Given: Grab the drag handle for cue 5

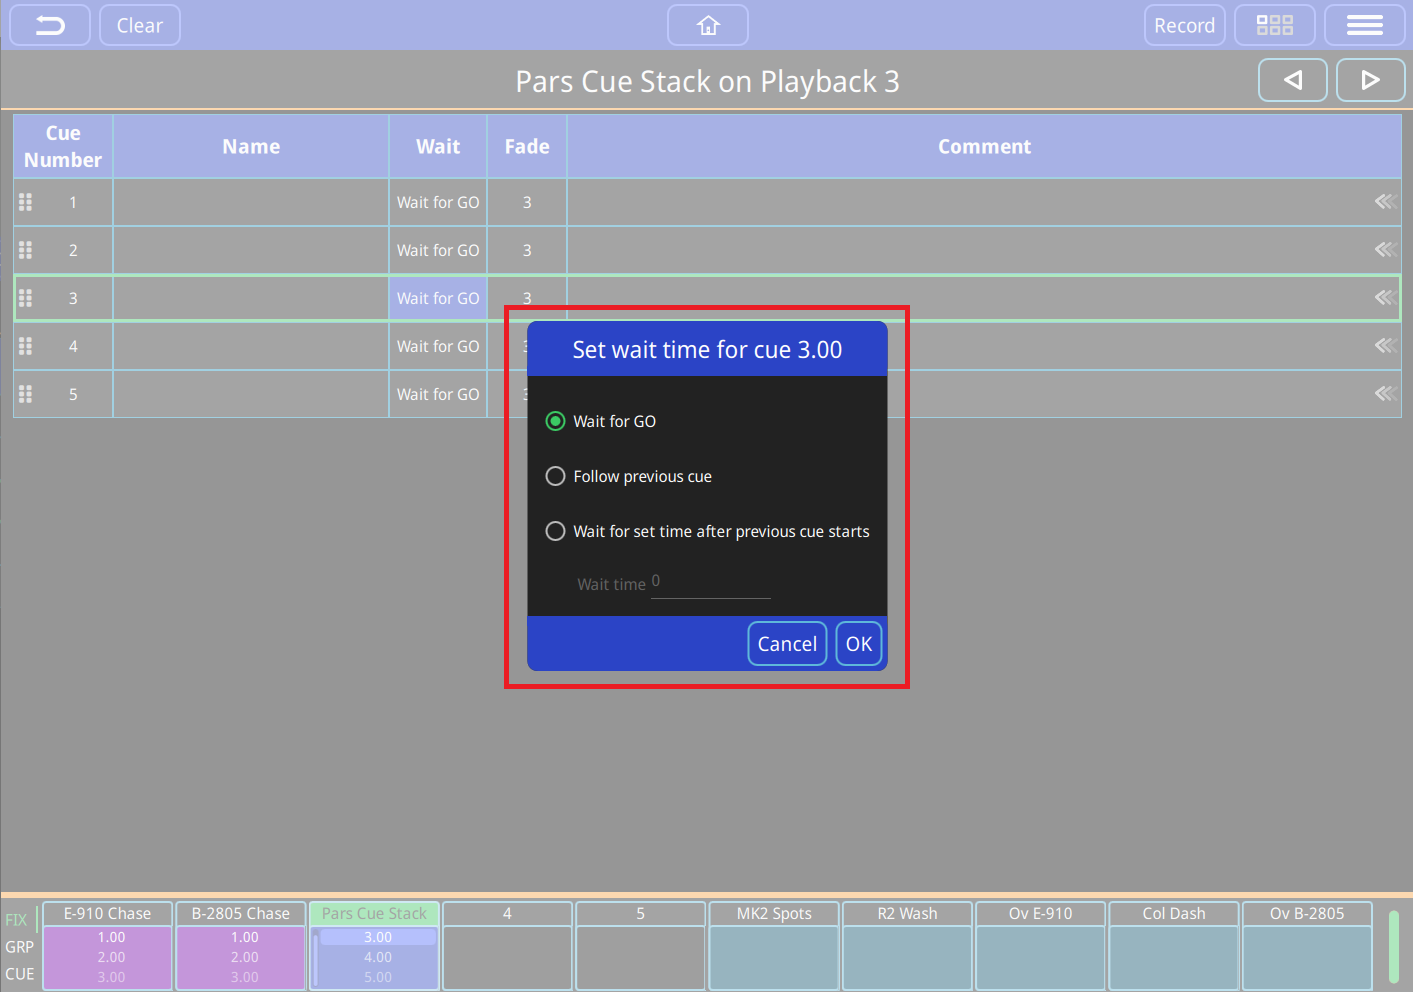Looking at the screenshot, I should click(26, 394).
